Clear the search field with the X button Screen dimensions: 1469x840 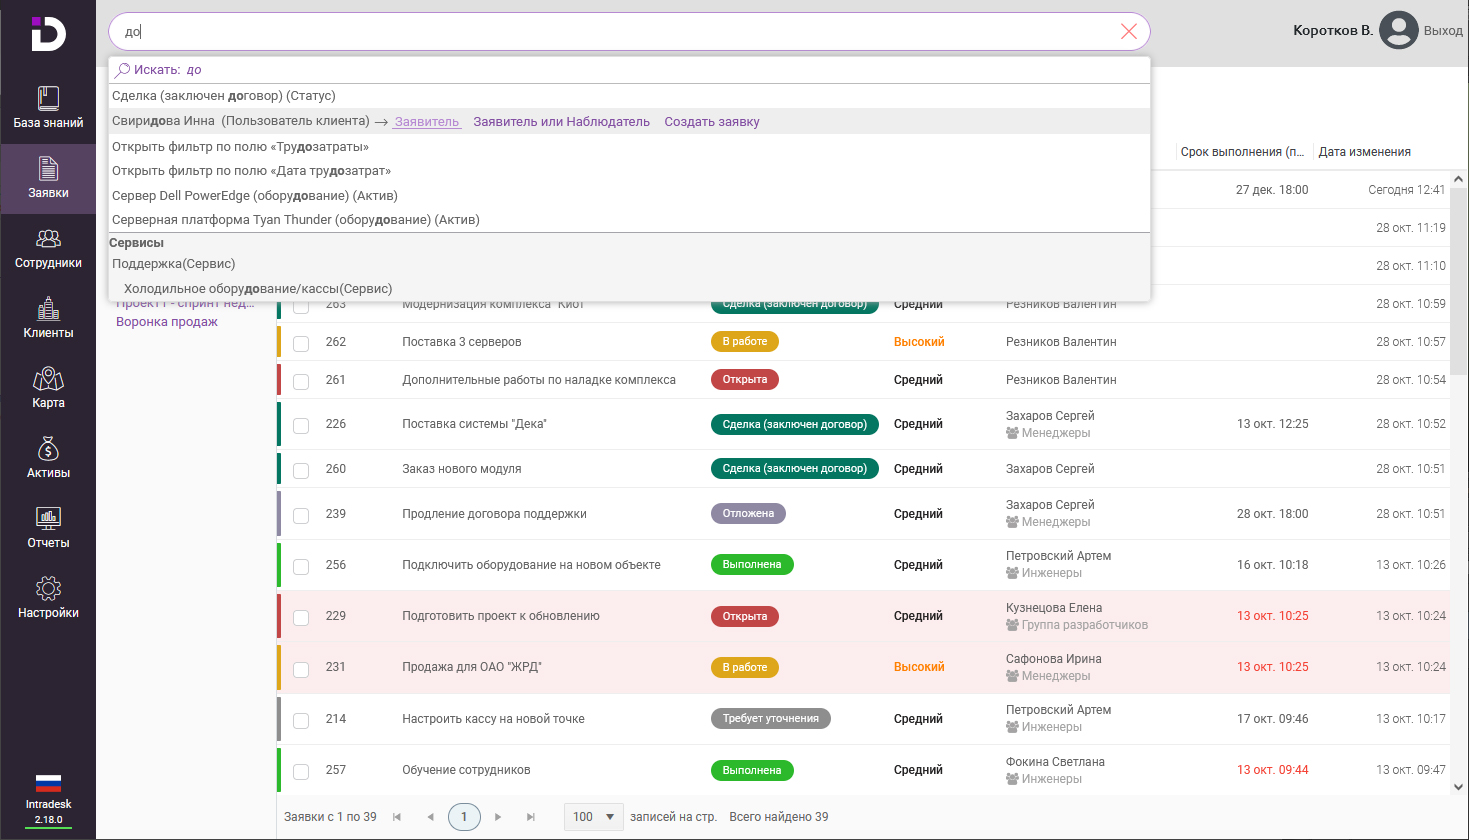tap(1129, 31)
